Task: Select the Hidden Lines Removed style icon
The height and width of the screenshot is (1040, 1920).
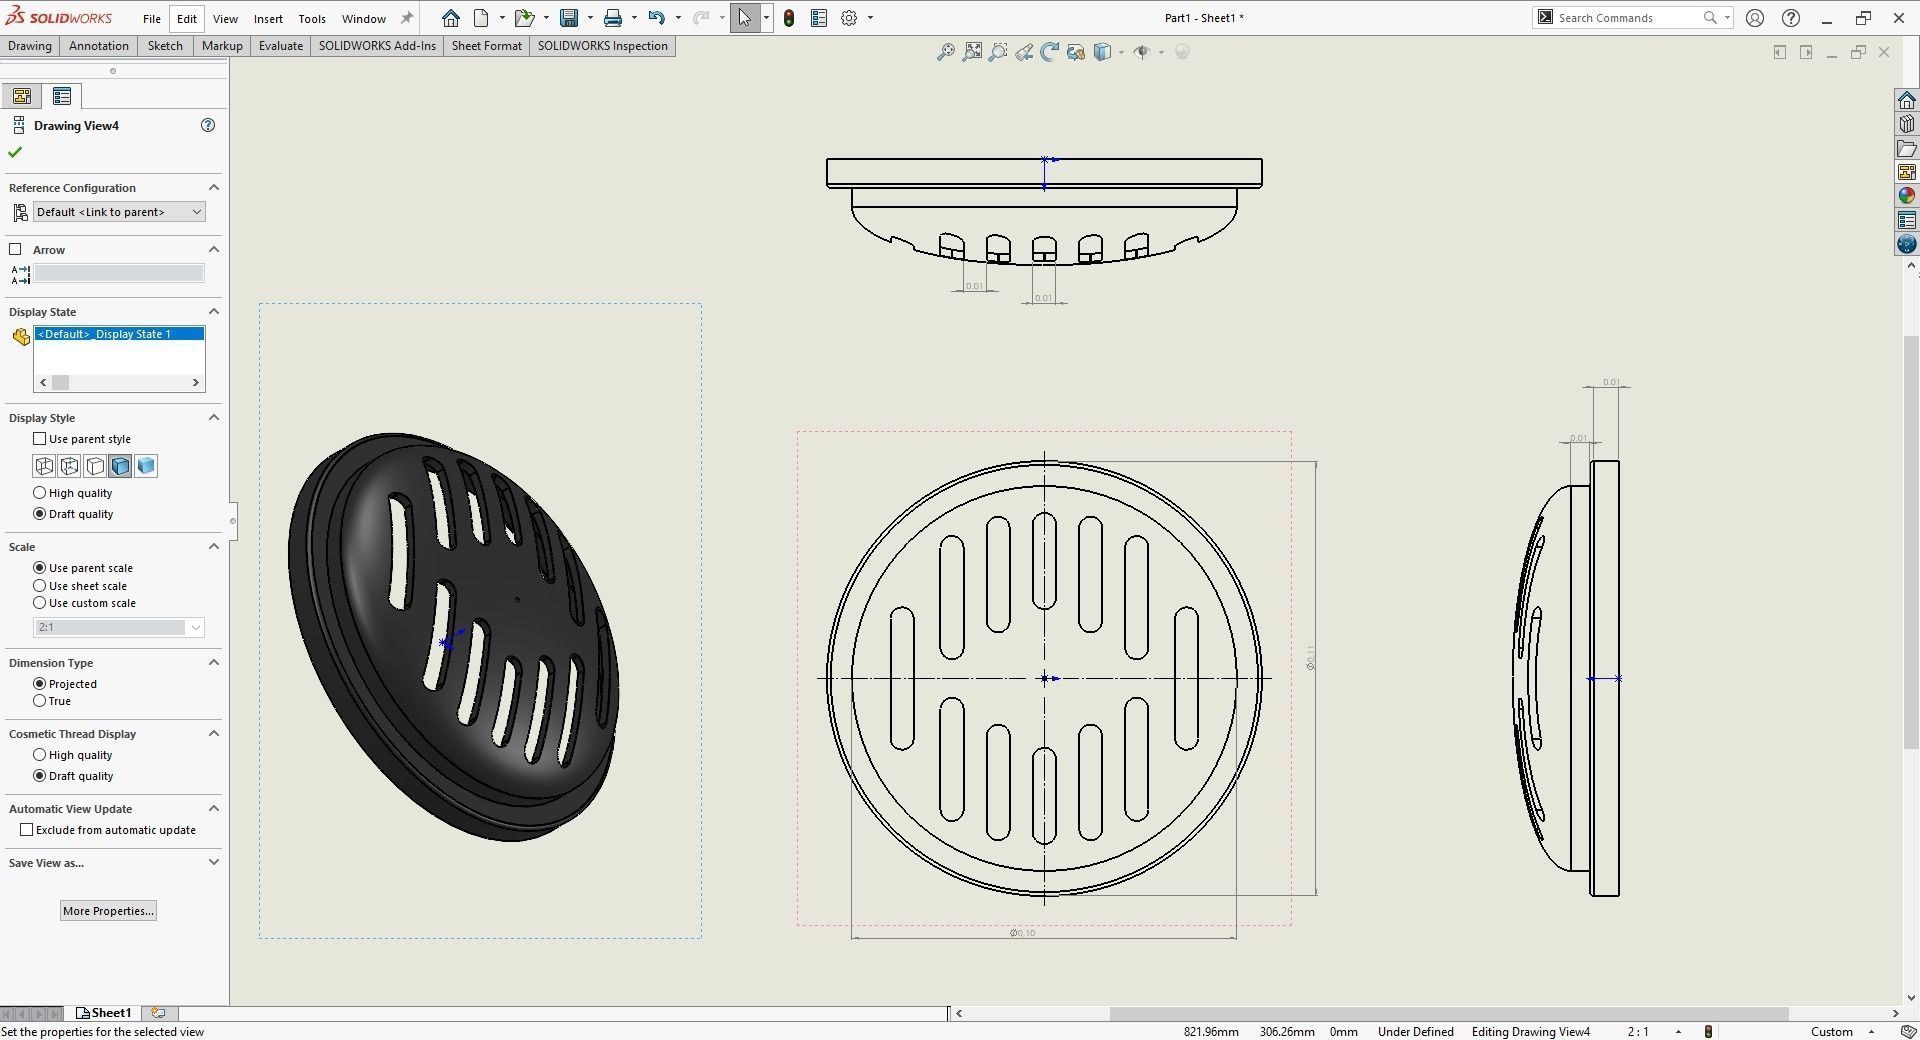Action: tap(95, 466)
